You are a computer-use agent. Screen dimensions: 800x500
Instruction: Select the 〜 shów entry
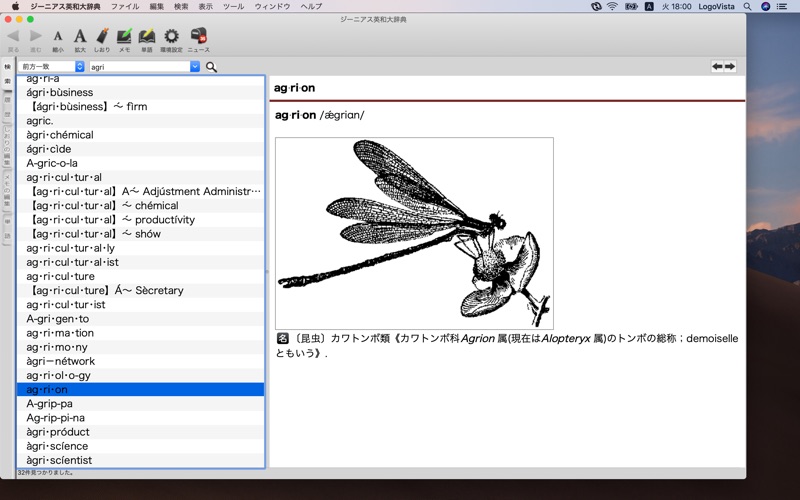(140, 234)
